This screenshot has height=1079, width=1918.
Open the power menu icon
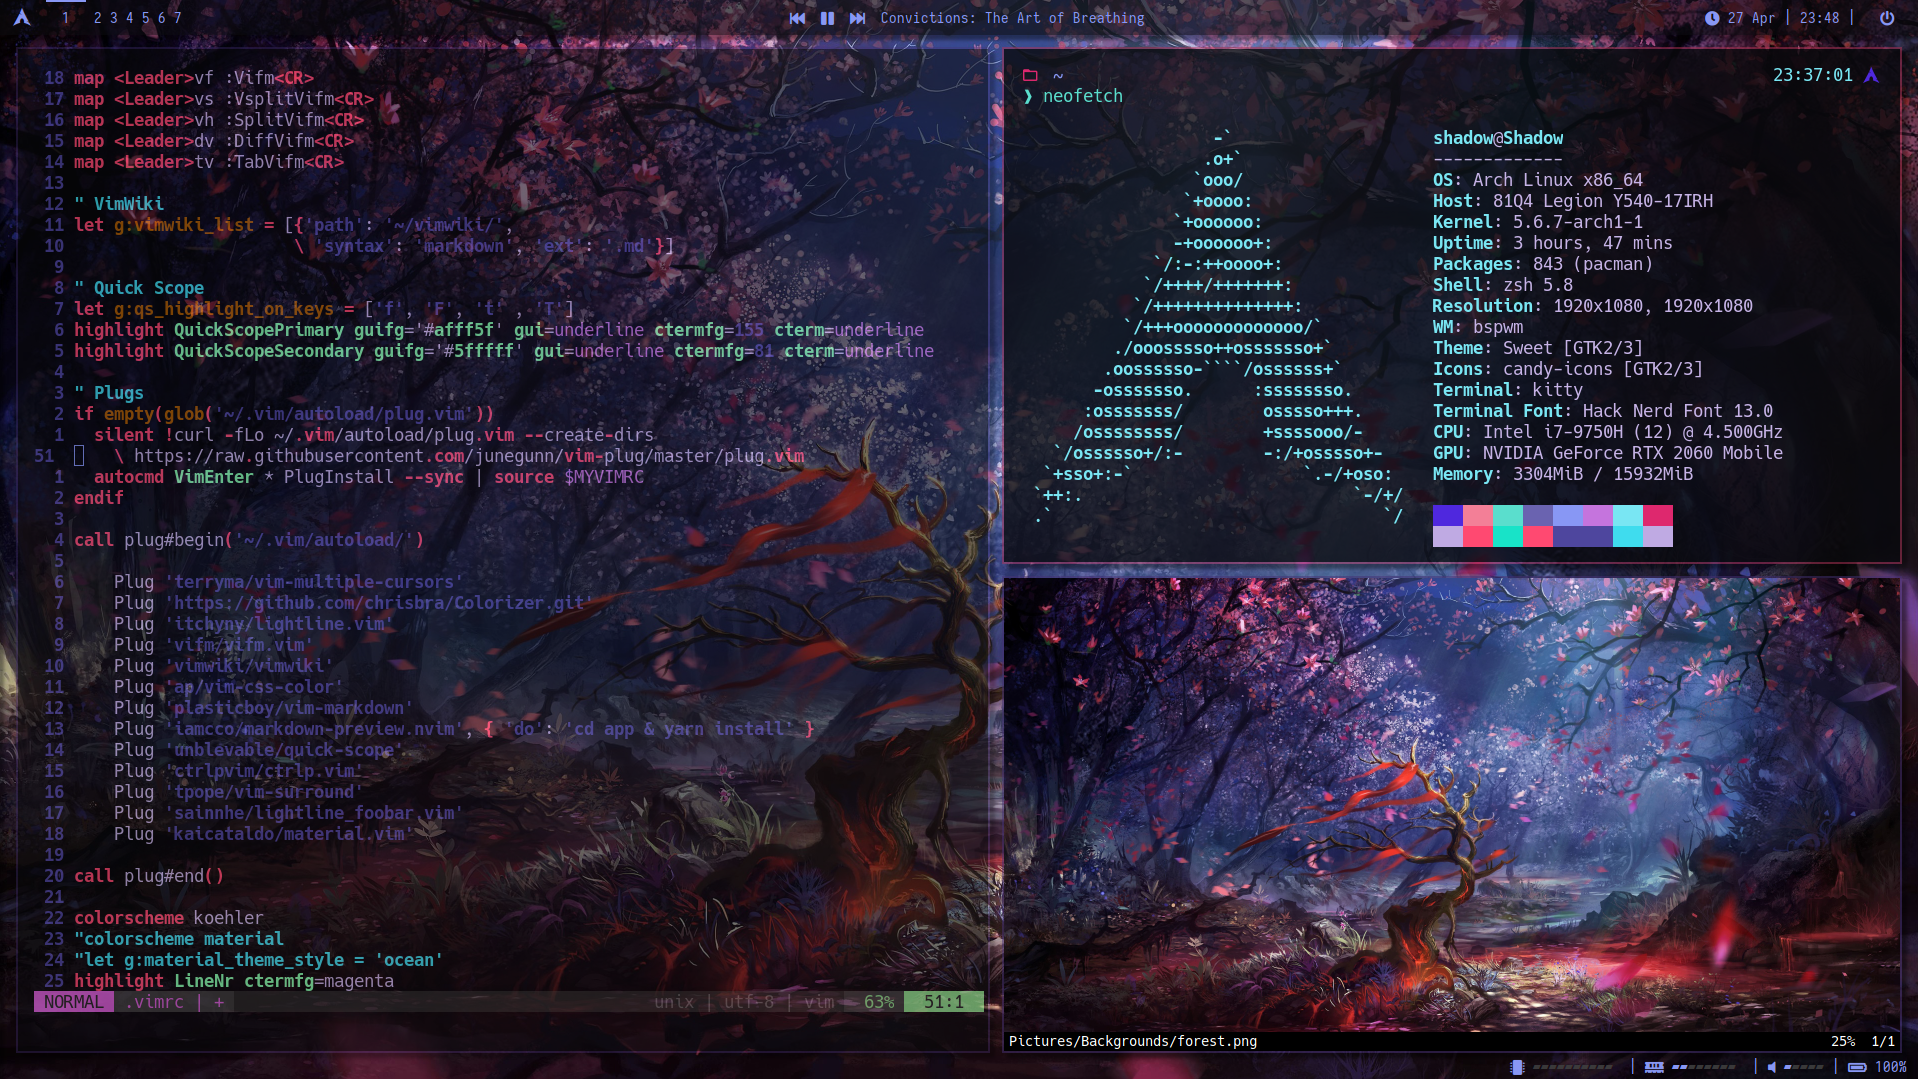(x=1887, y=18)
